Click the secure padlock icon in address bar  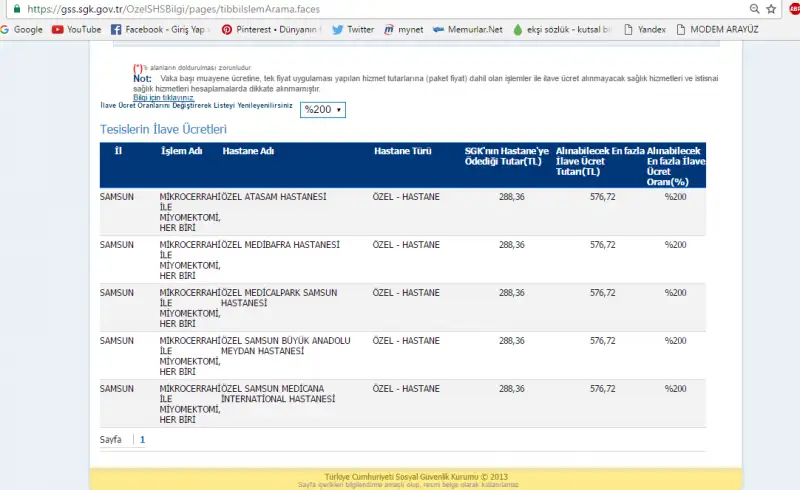click(x=15, y=8)
